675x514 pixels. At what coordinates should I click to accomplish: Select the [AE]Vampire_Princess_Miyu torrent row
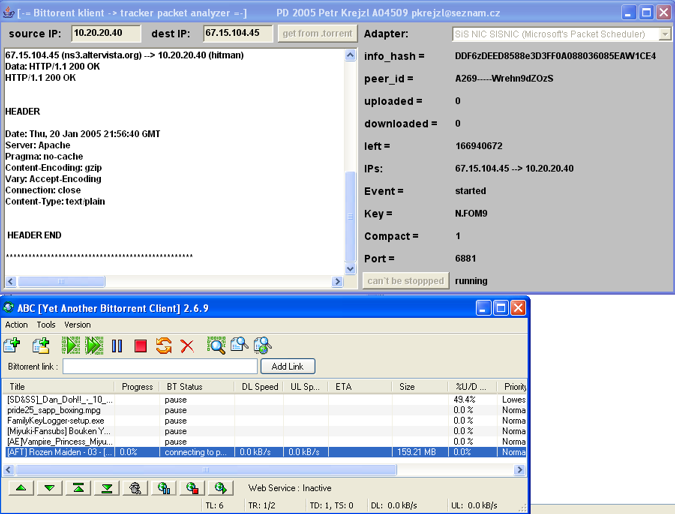[265, 442]
